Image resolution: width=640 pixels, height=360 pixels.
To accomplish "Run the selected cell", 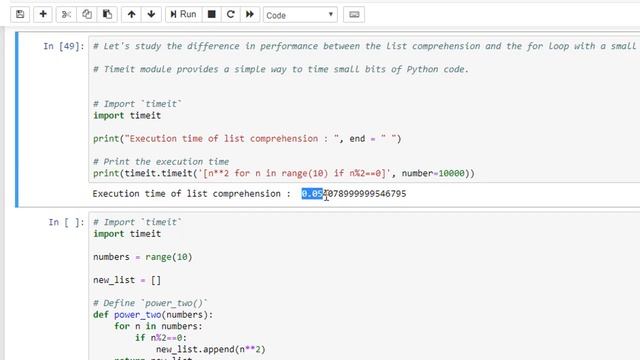I will click(183, 15).
